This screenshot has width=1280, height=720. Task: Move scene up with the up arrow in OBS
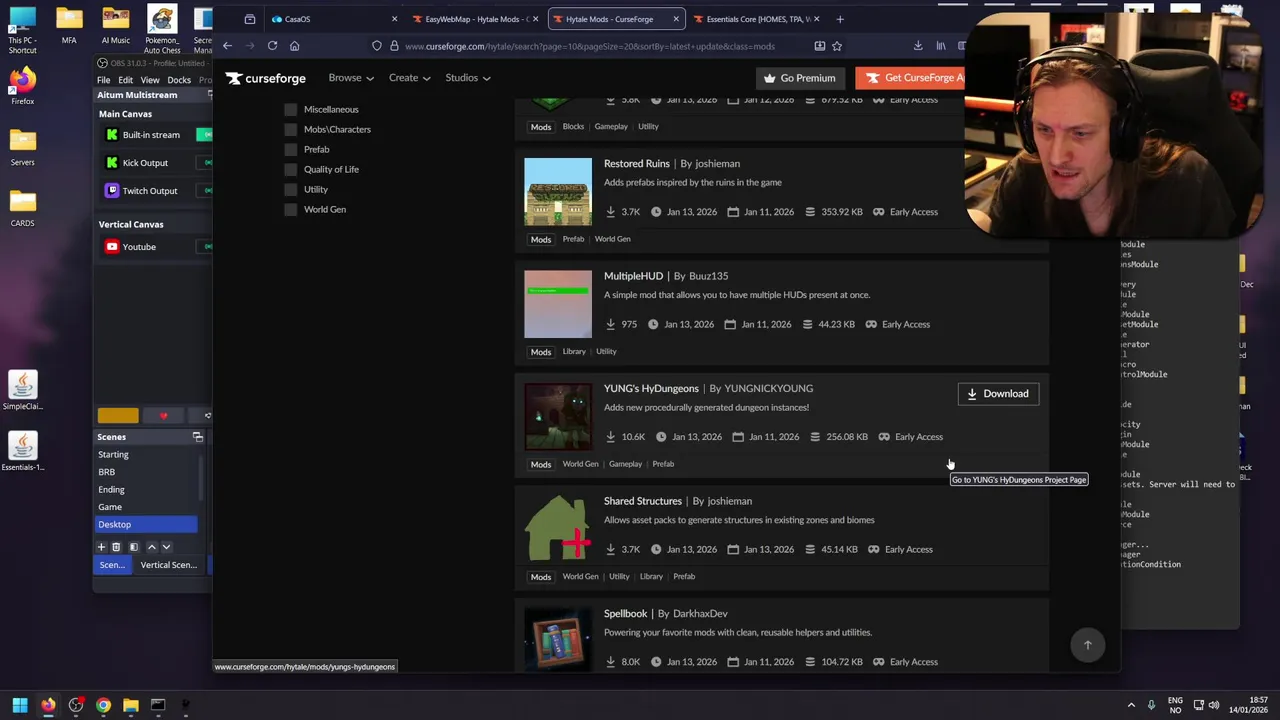152,547
